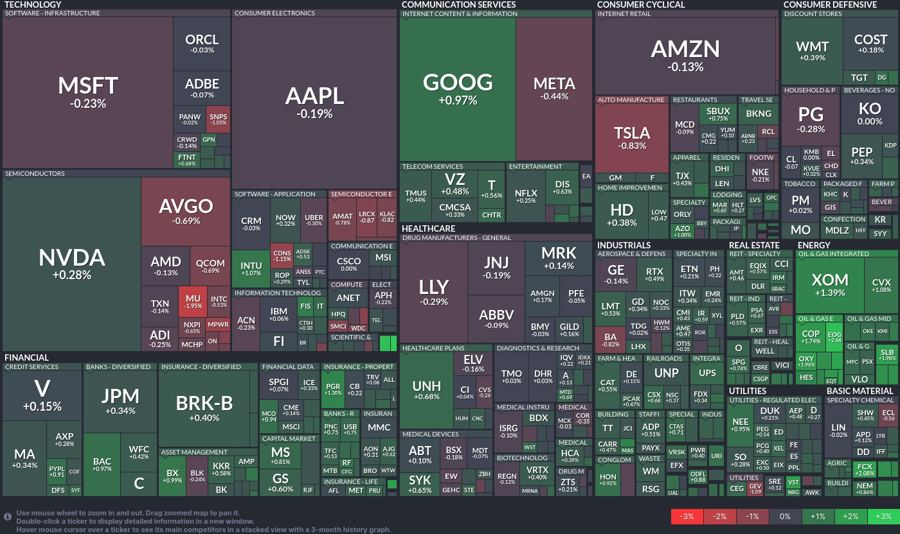The image size is (900, 534).
Task: Open the BRK-B insurance tile
Action: point(204,409)
